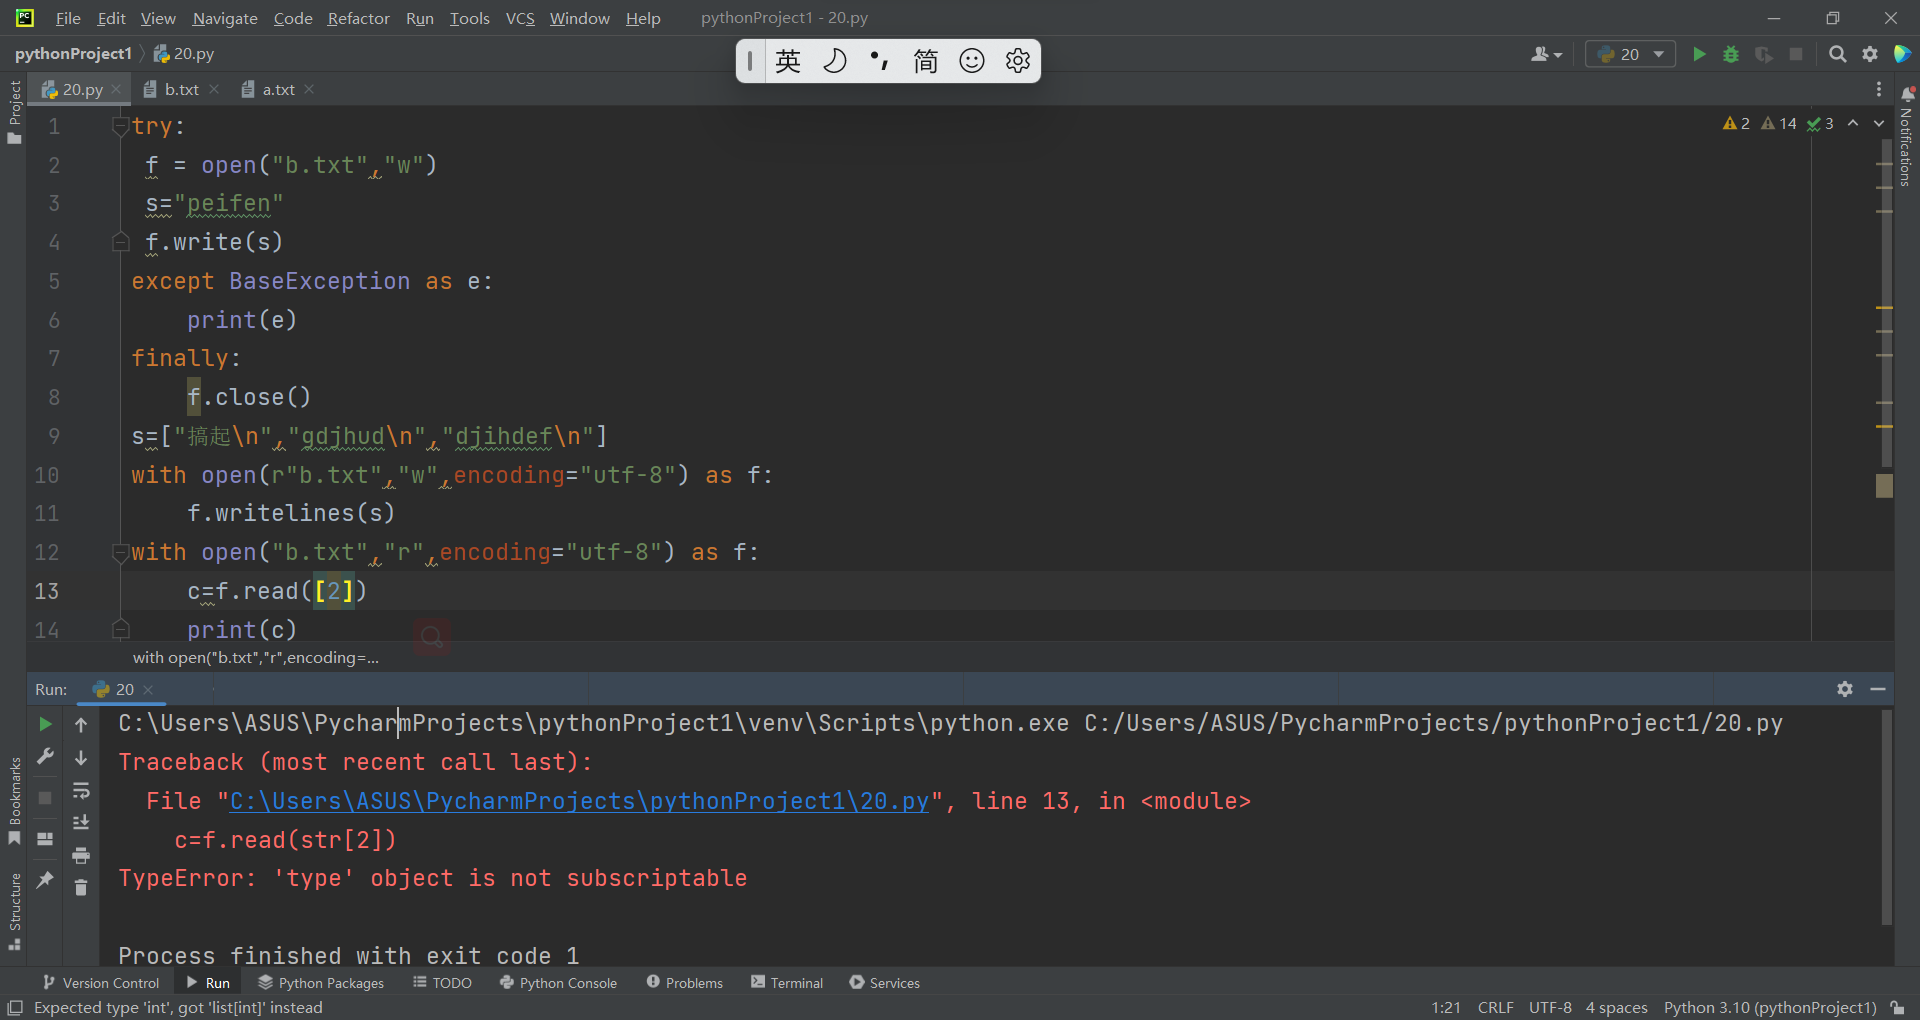Click fold end marker at line 4
The width and height of the screenshot is (1920, 1020).
(120, 242)
